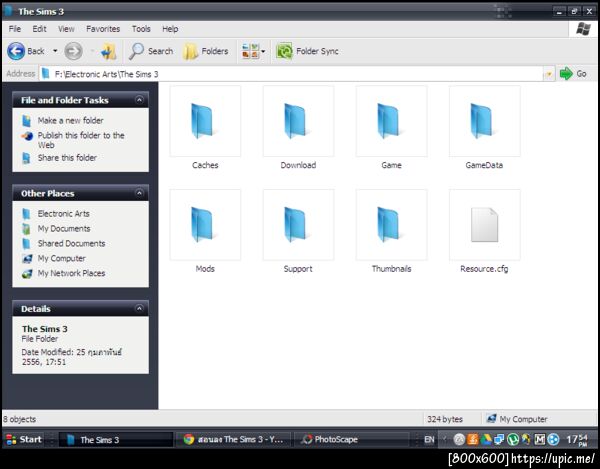
Task: Click the Share this folder icon
Action: (26, 158)
